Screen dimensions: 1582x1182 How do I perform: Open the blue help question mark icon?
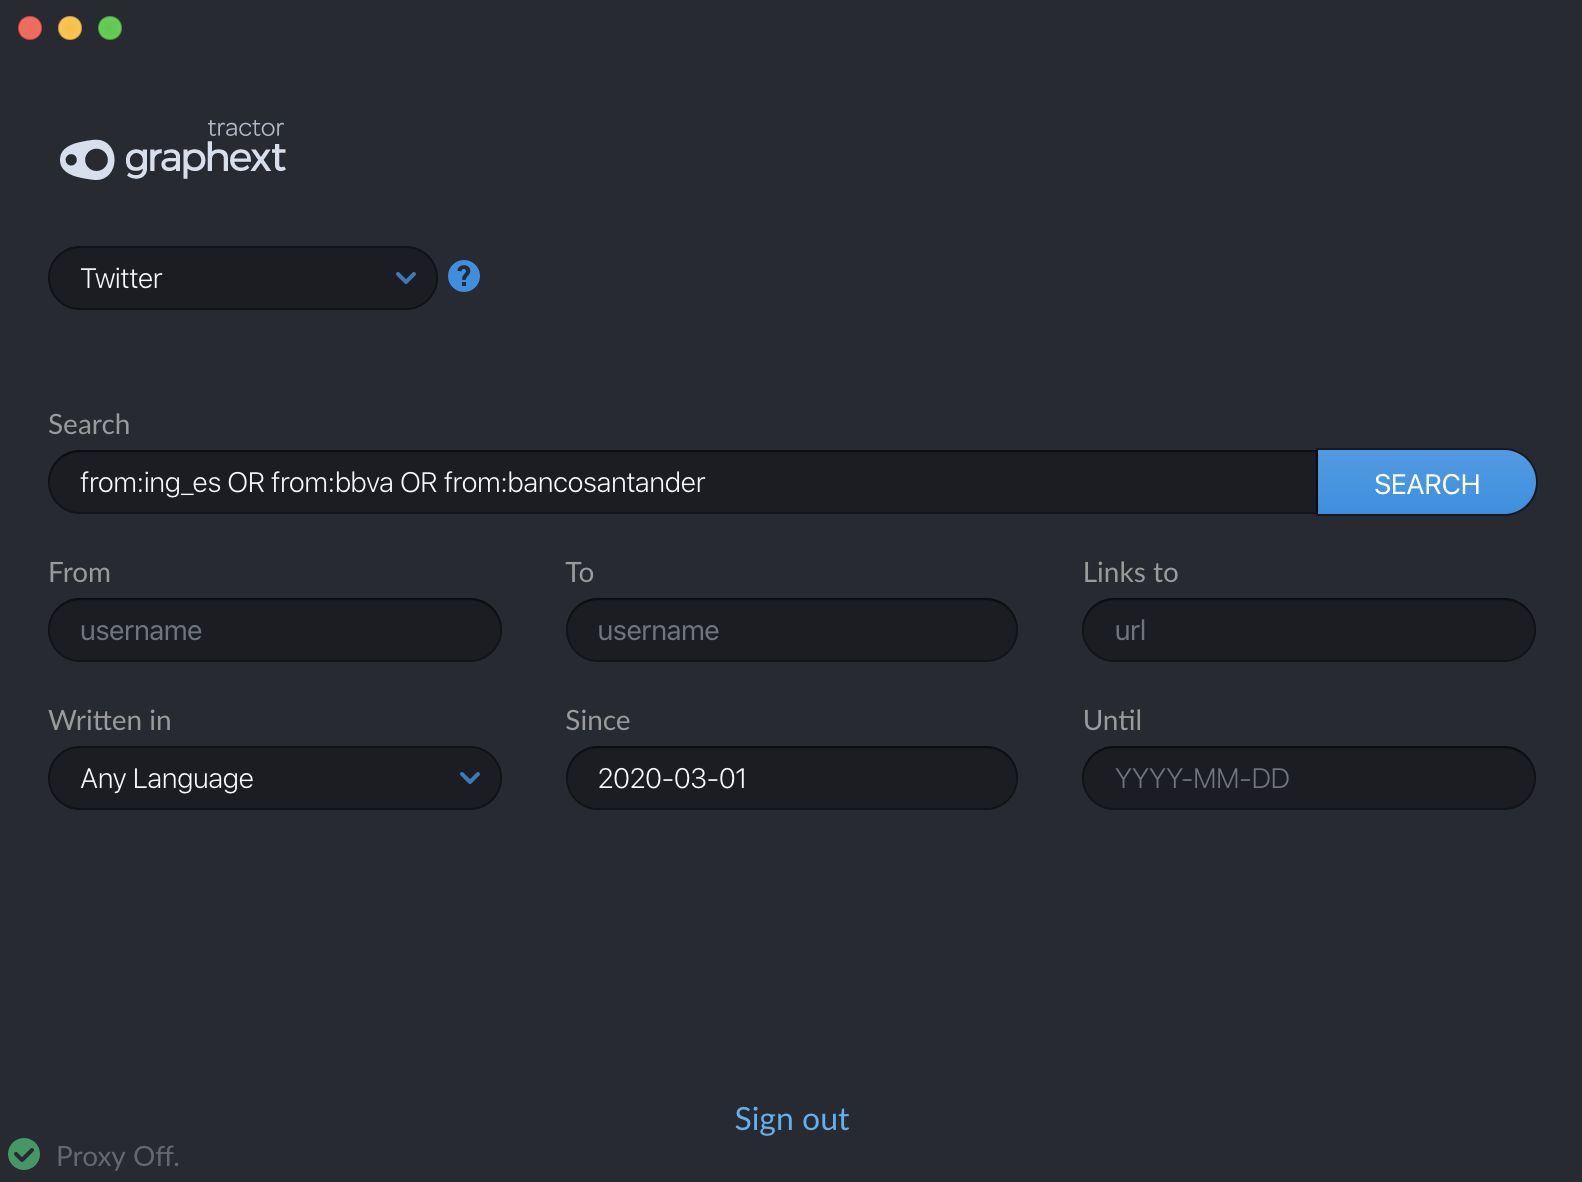(x=464, y=276)
